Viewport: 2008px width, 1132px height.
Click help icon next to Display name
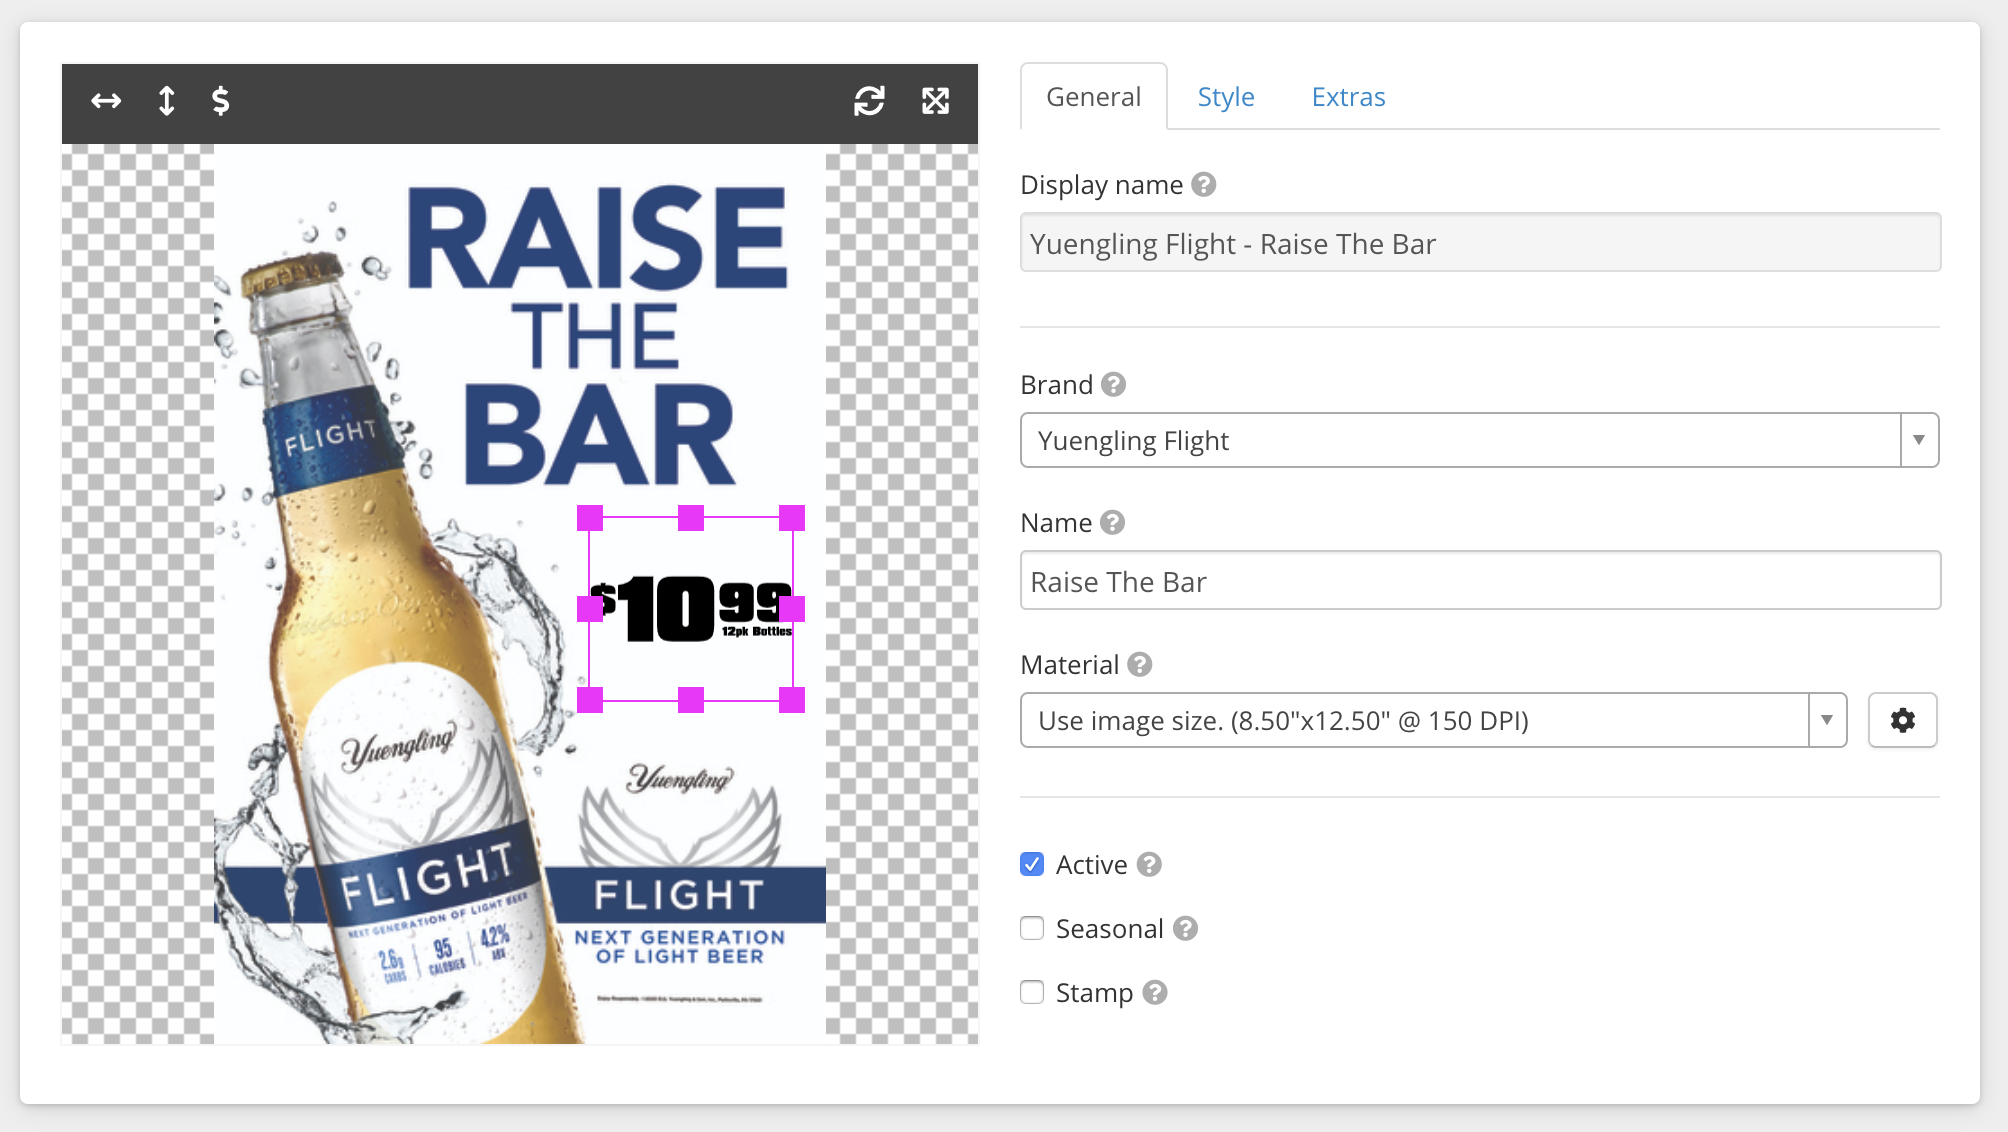pyautogui.click(x=1204, y=185)
